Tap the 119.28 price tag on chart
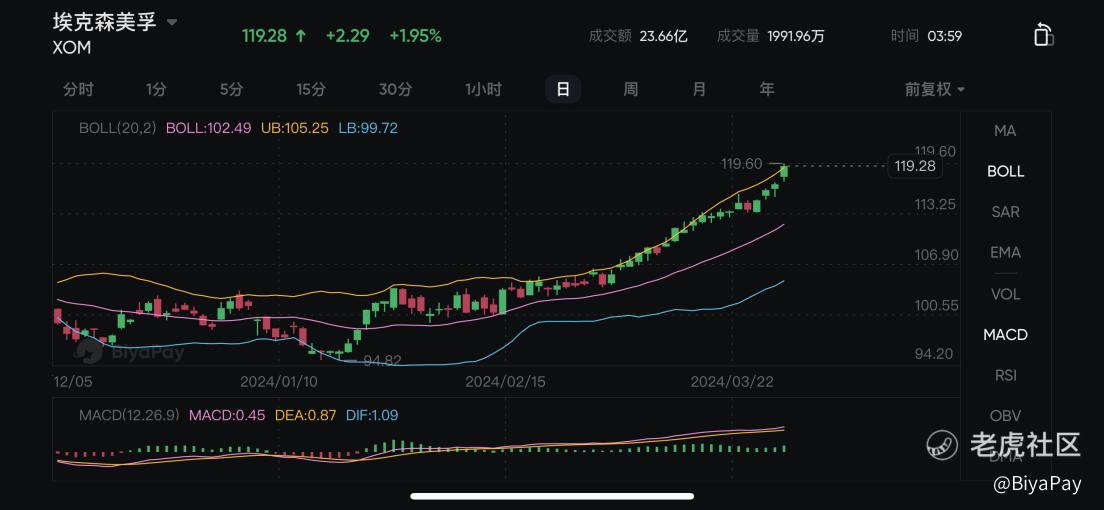Viewport: 1104px width, 510px height. tap(915, 166)
